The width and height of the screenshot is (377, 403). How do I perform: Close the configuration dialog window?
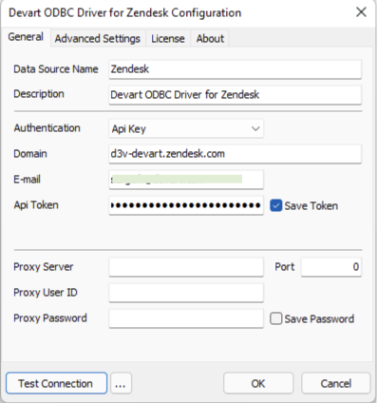click(x=361, y=12)
